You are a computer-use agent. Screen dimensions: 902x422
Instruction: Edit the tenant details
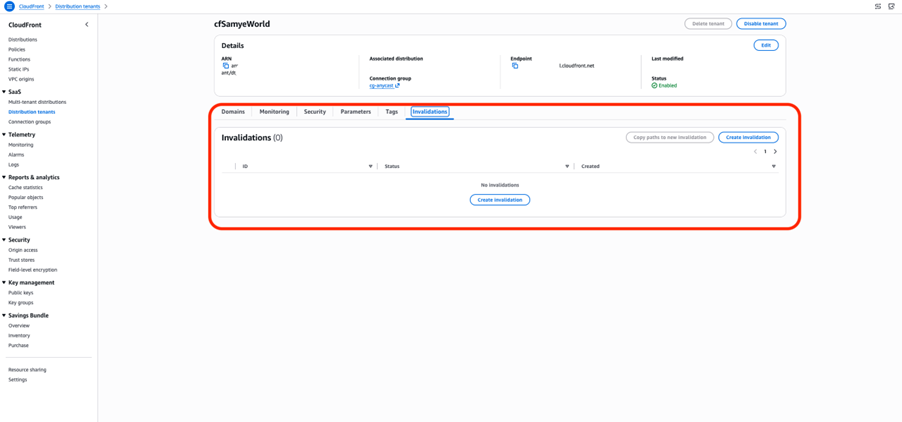765,45
